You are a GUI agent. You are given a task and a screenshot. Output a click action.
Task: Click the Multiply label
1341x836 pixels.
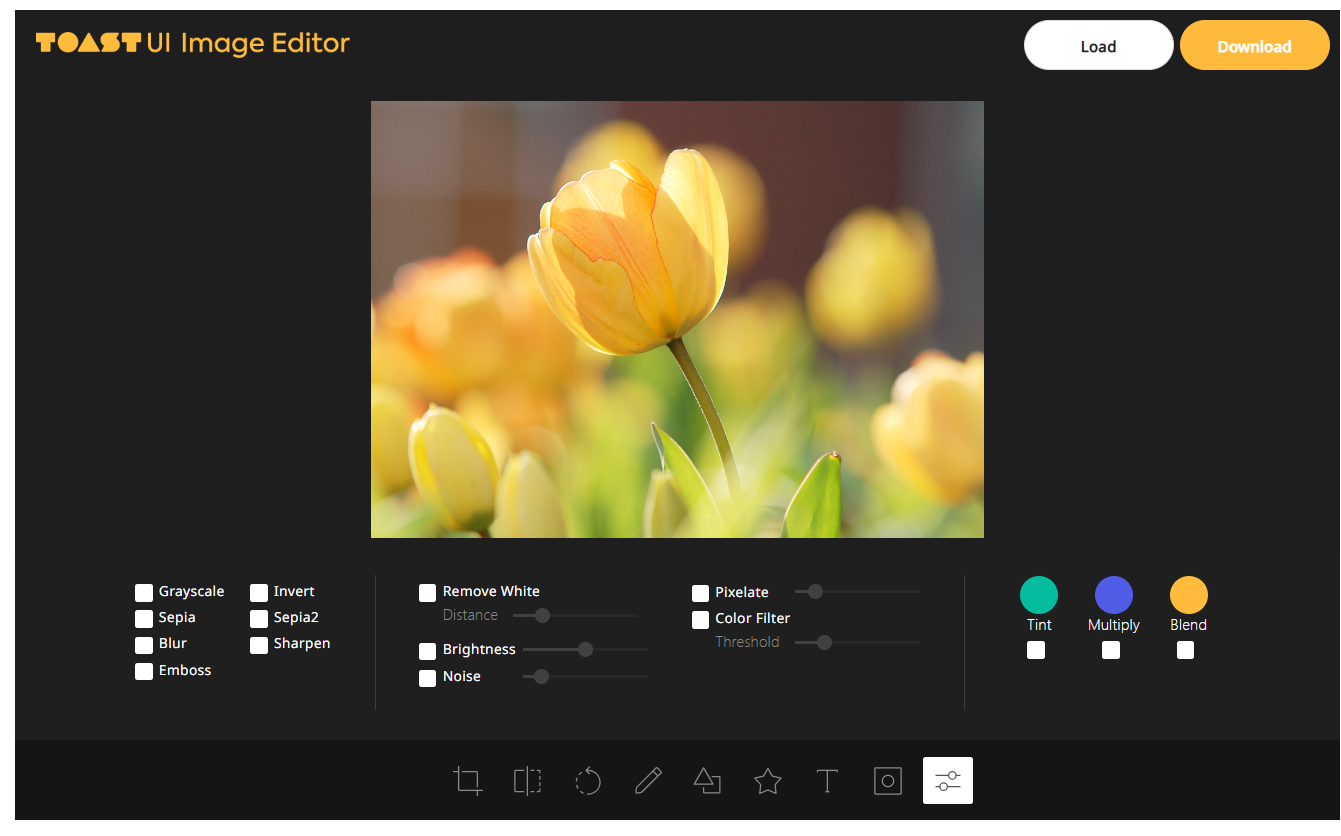pyautogui.click(x=1114, y=625)
